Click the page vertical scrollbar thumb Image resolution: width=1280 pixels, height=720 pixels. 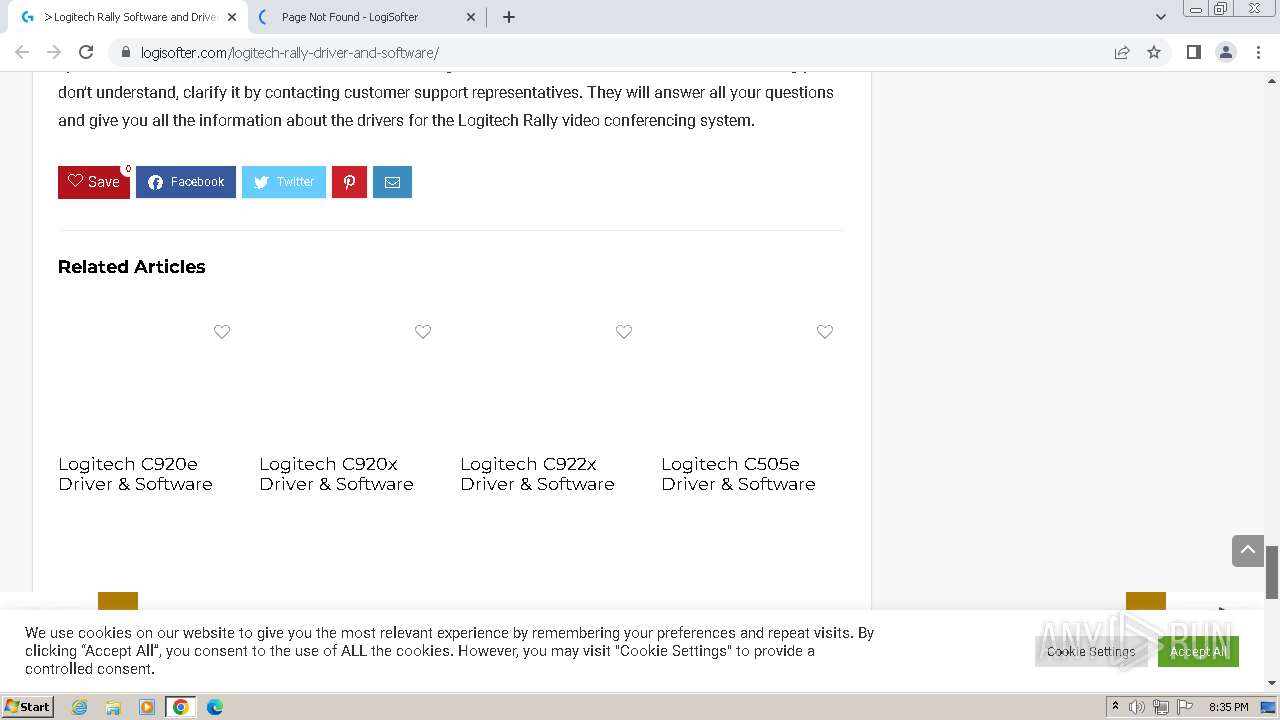coord(1272,572)
